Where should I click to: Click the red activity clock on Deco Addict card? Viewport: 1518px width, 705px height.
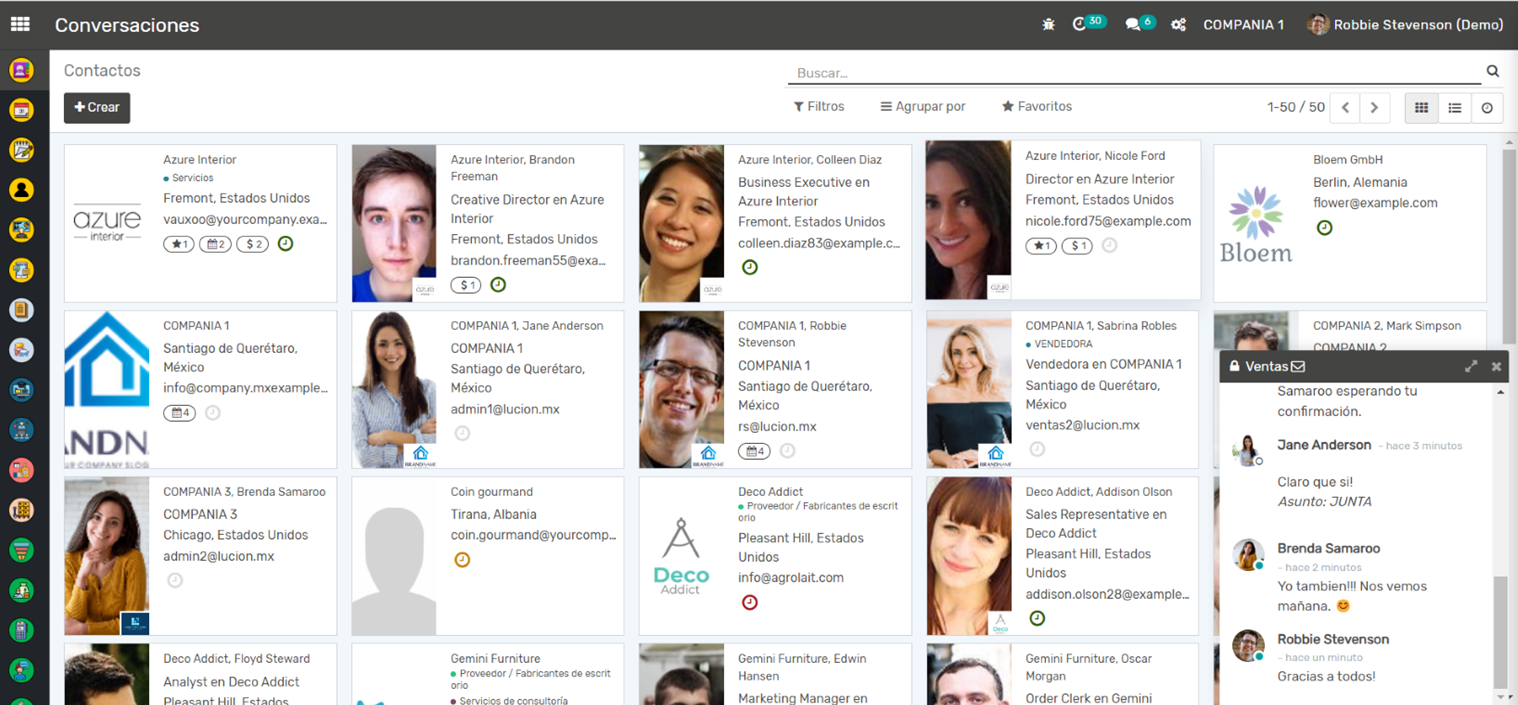[750, 602]
